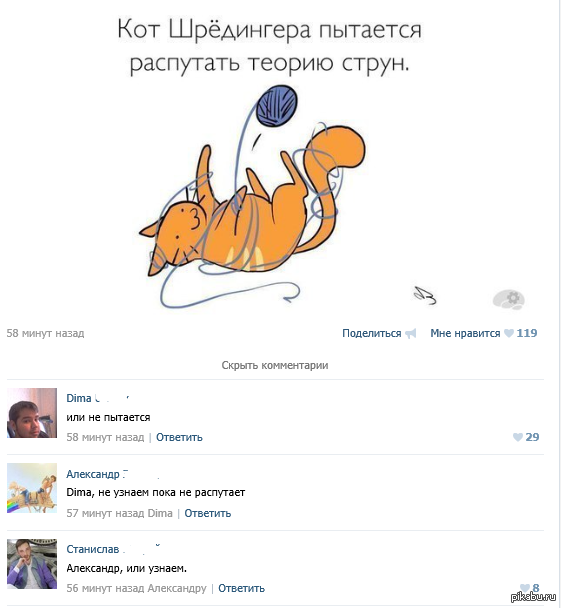The image size is (561, 608).
Task: Click the blue yarn ball in the drawing
Action: tap(277, 106)
